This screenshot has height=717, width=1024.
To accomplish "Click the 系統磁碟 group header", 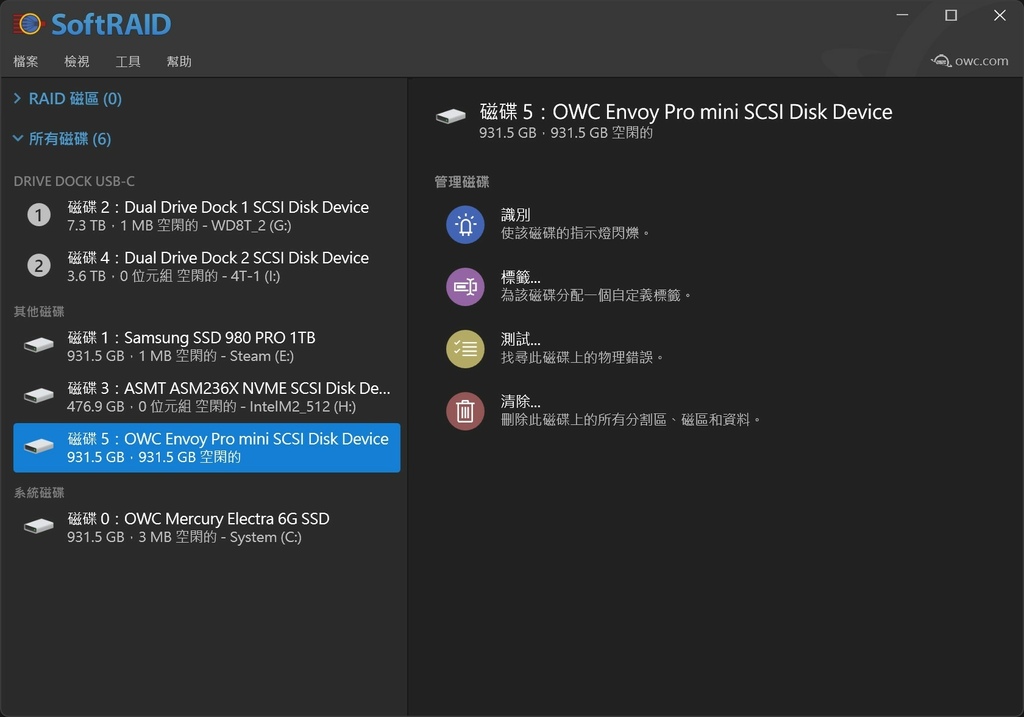I will 39,492.
